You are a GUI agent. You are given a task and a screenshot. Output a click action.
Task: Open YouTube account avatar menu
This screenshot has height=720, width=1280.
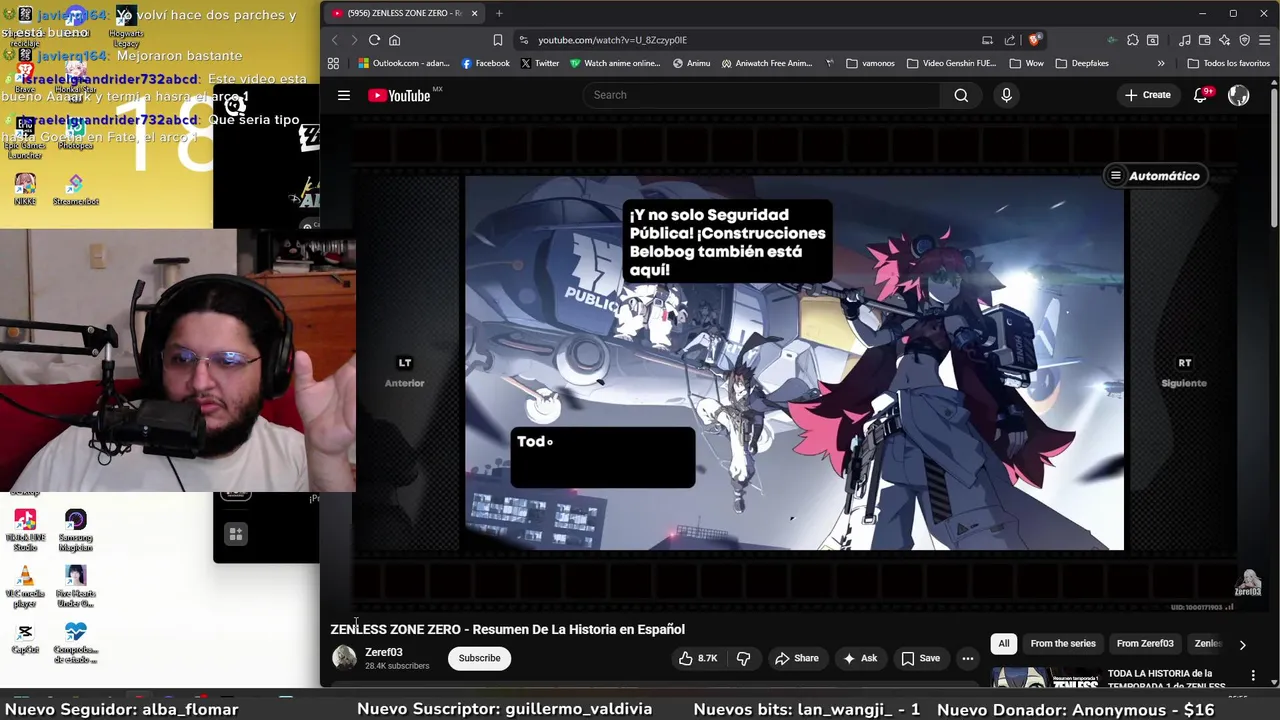1238,95
